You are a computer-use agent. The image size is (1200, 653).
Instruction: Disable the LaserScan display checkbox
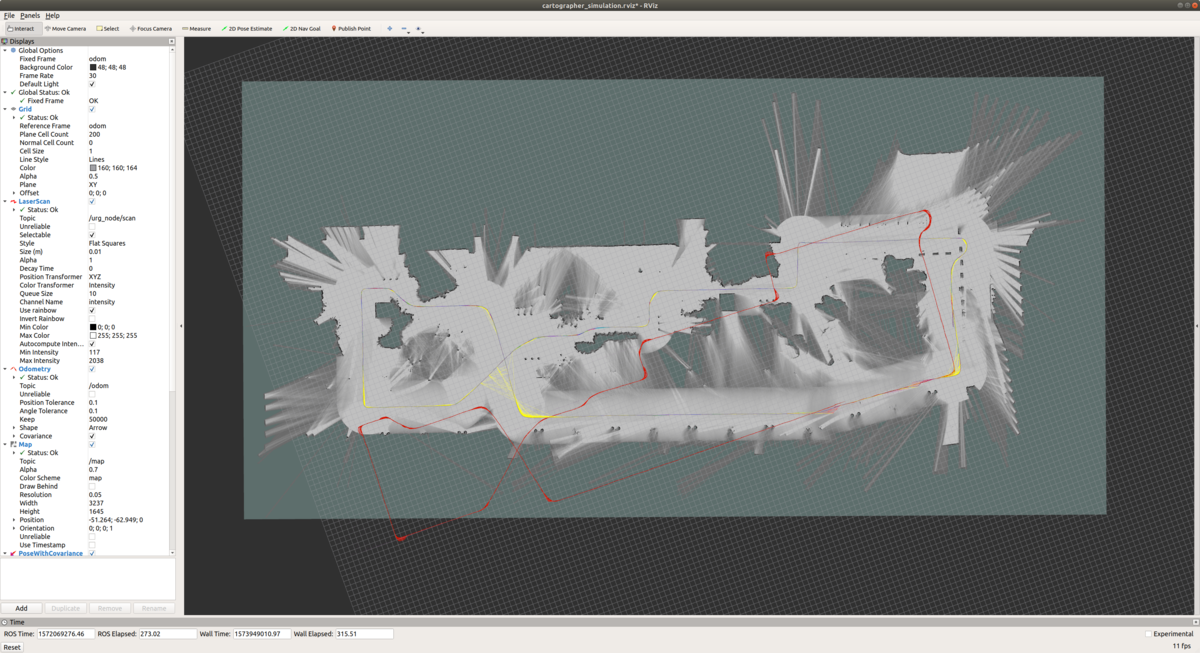pos(92,201)
